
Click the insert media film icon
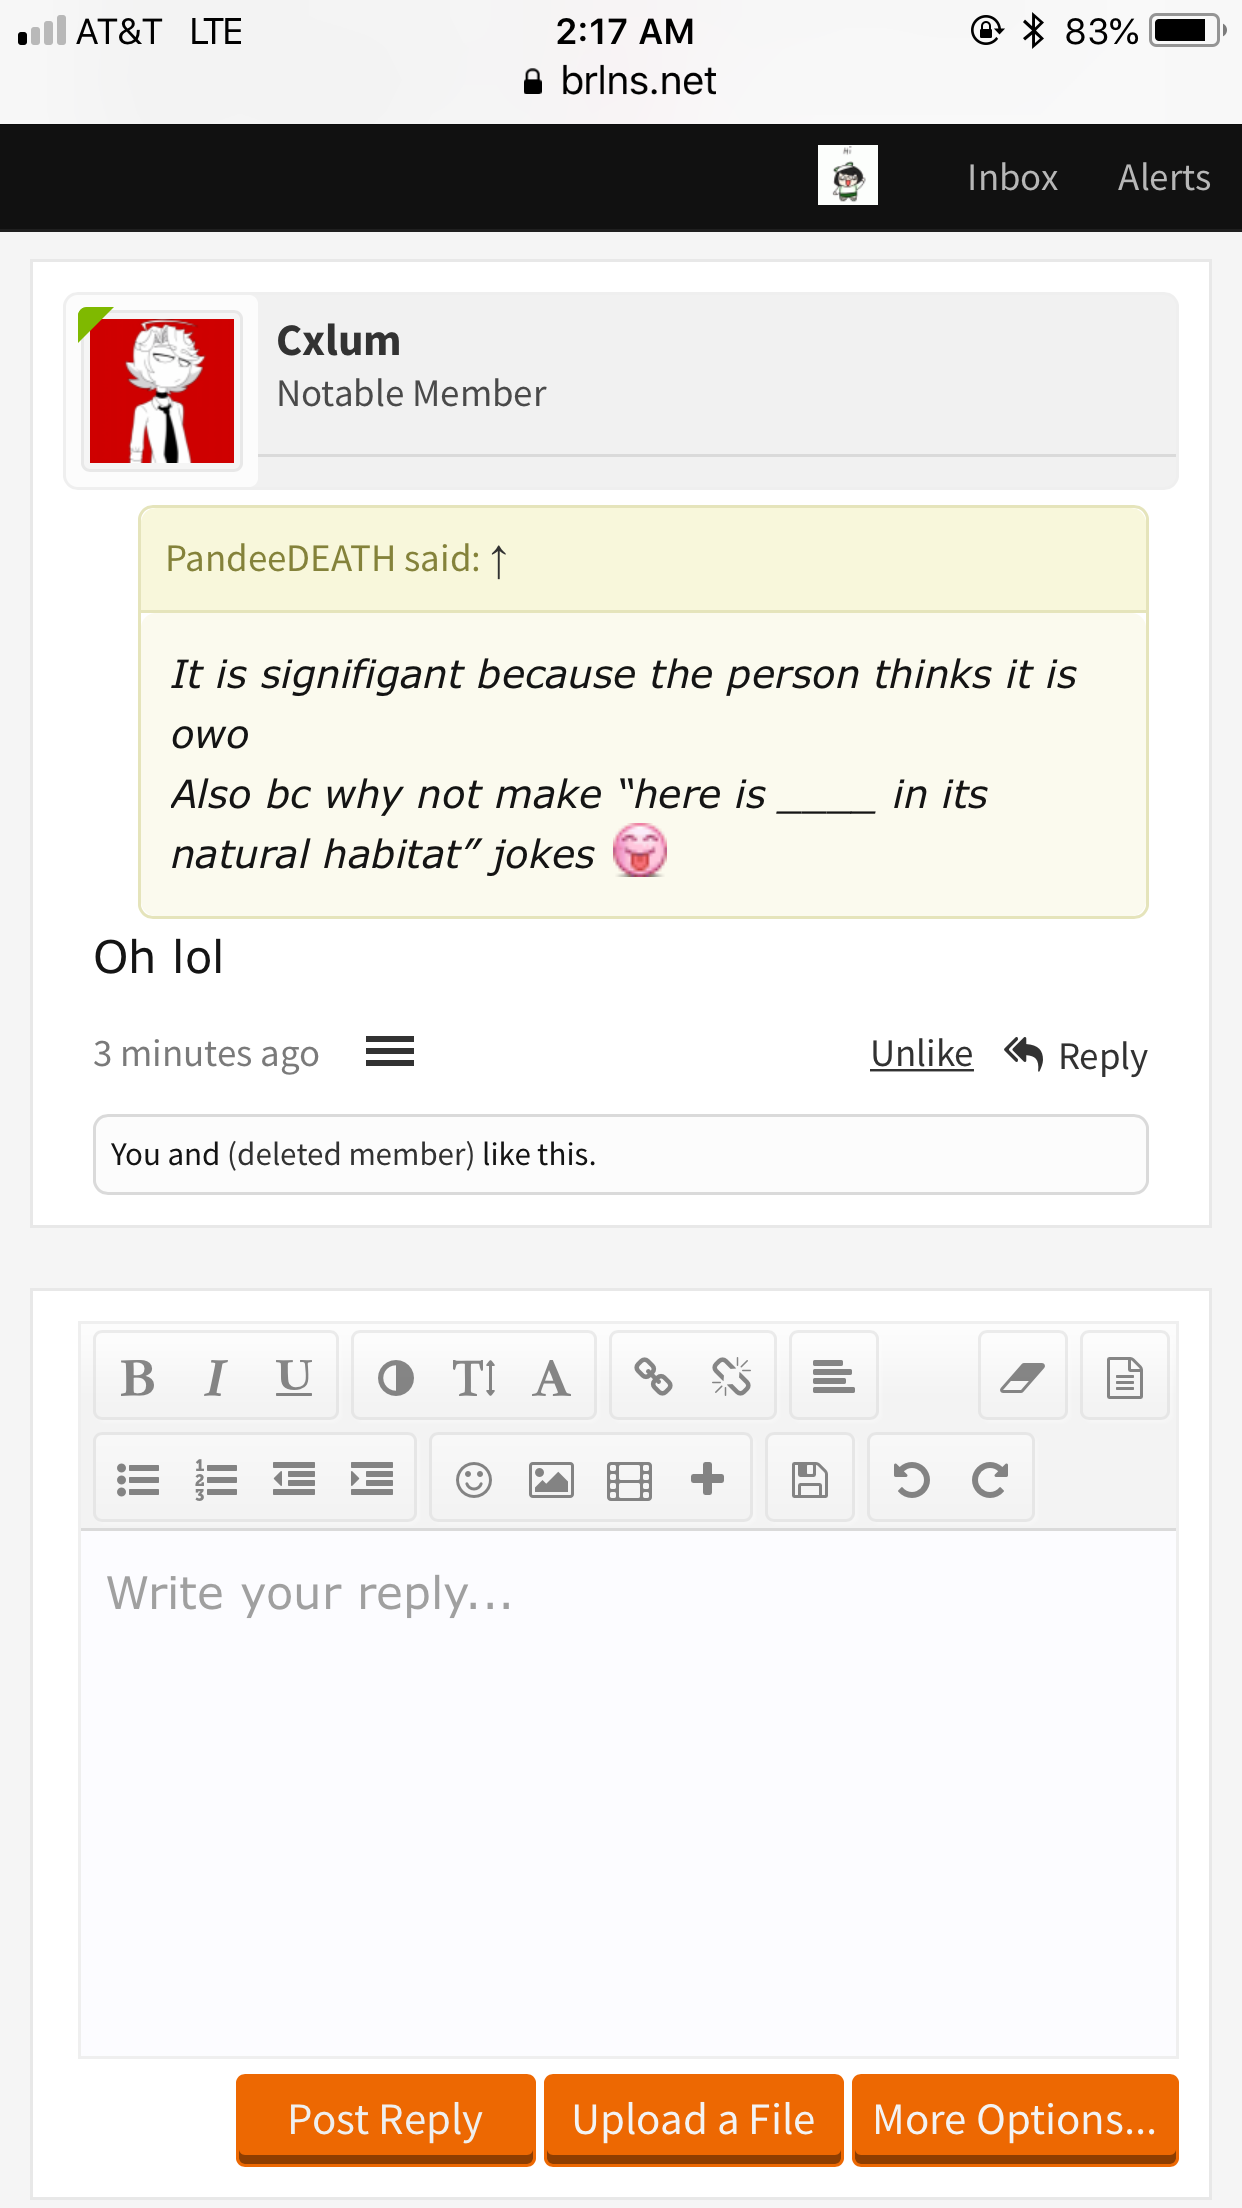(630, 1479)
